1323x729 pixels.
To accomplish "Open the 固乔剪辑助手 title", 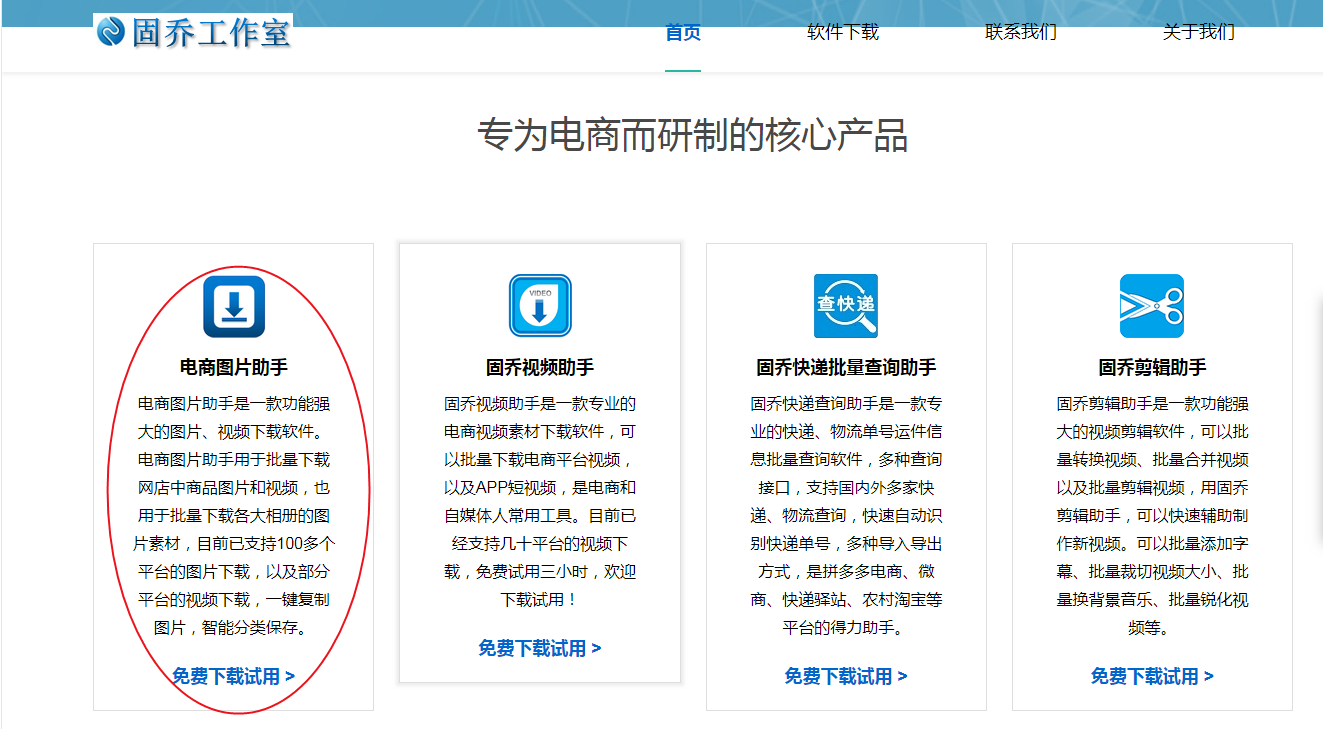I will click(1152, 367).
